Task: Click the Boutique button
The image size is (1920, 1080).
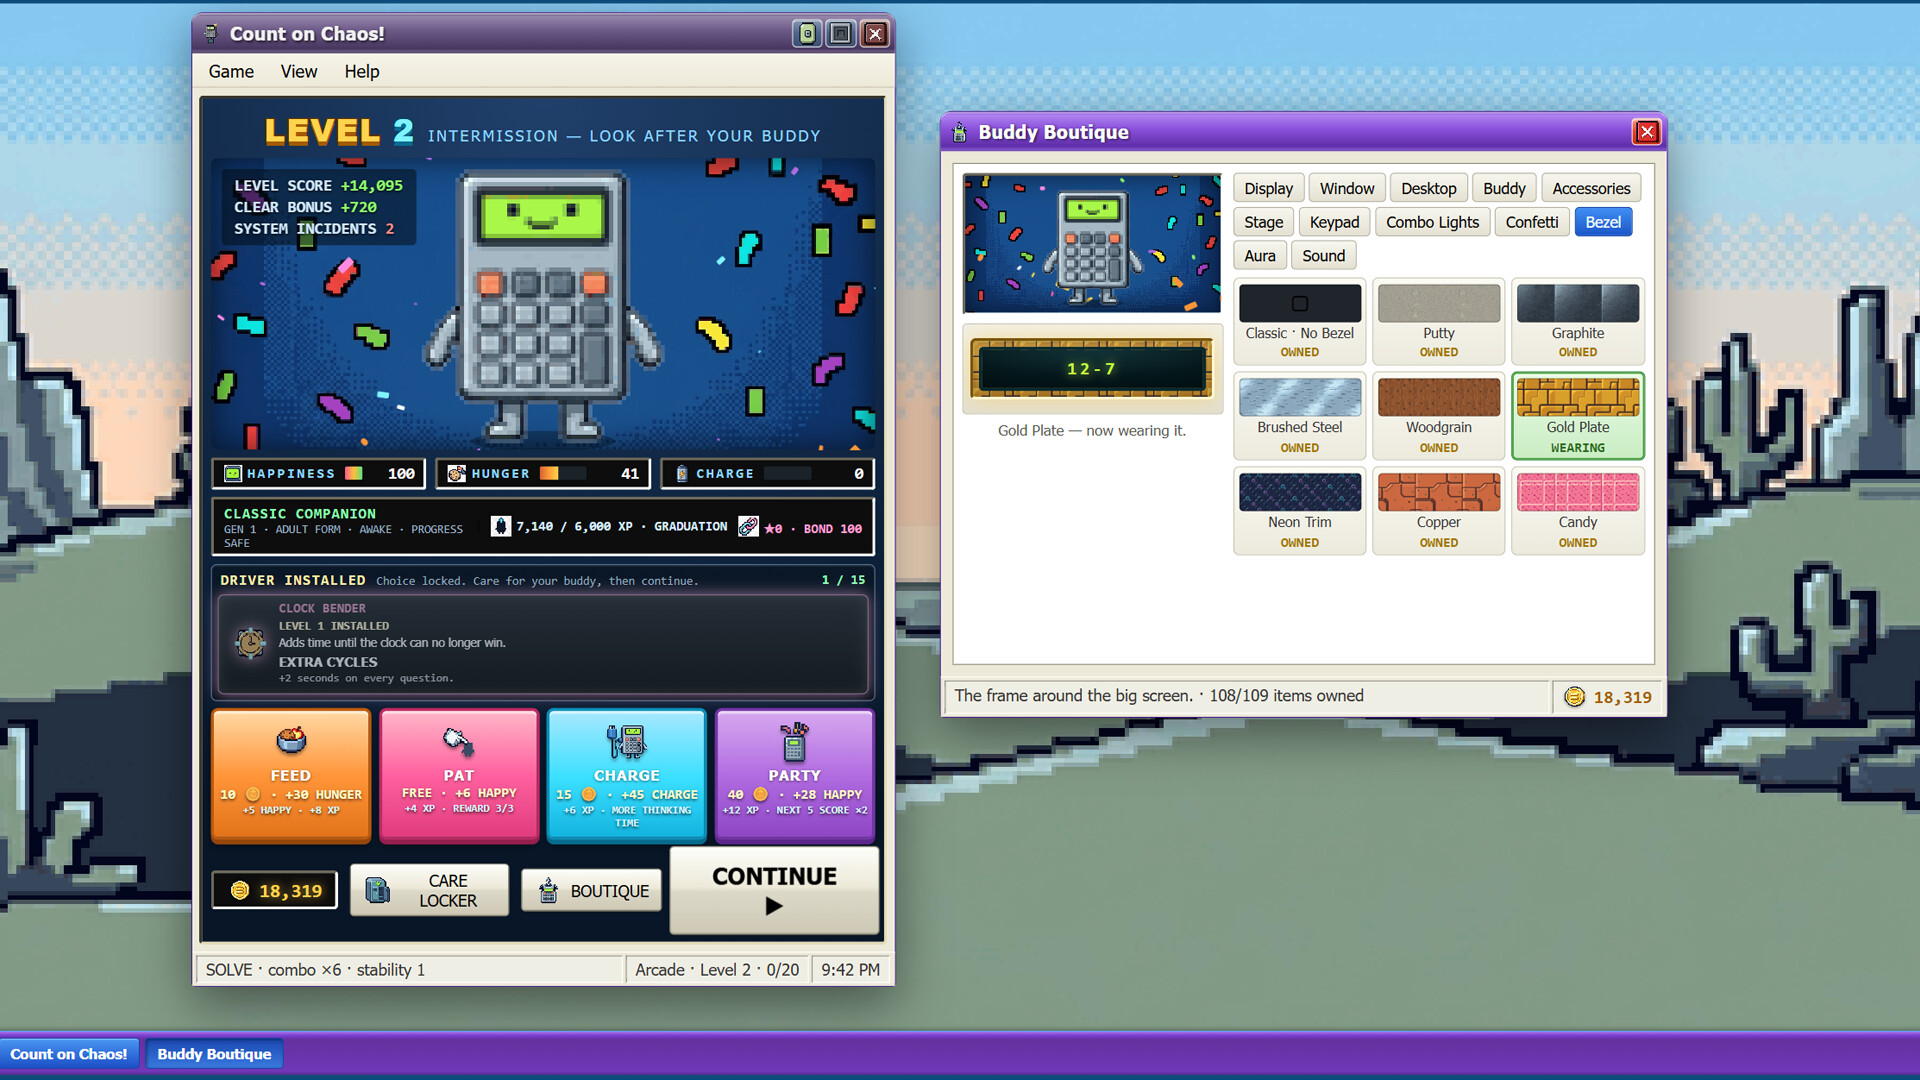Action: [x=591, y=890]
